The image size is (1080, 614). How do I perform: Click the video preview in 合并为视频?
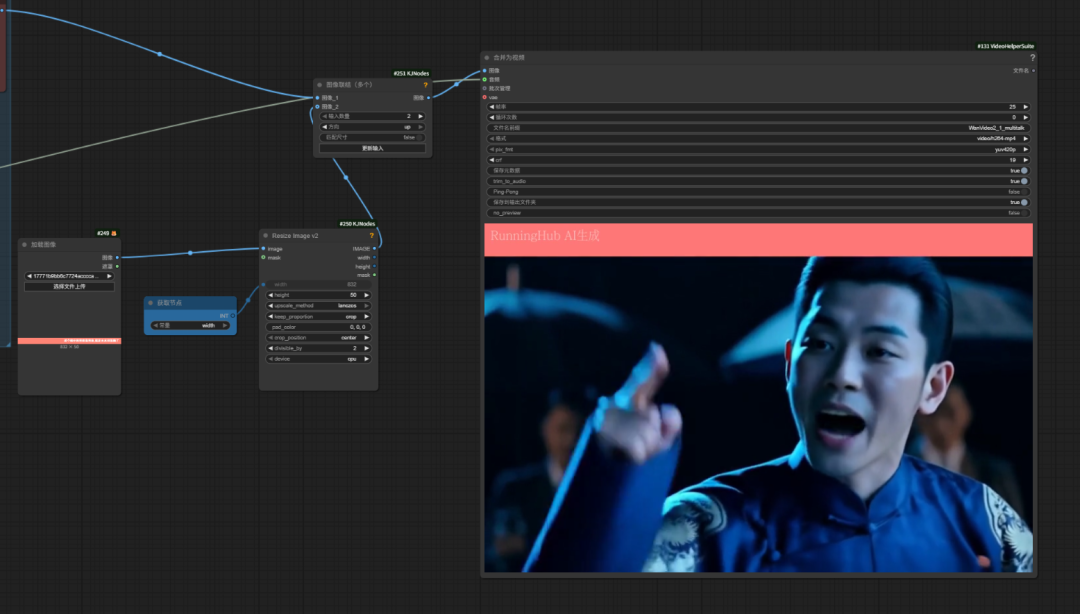[758, 398]
